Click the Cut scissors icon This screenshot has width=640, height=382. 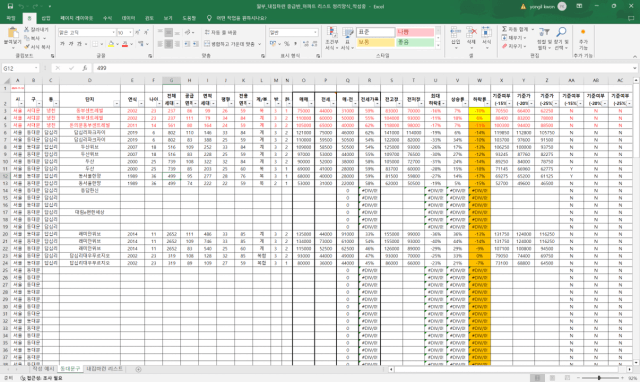pos(27,29)
